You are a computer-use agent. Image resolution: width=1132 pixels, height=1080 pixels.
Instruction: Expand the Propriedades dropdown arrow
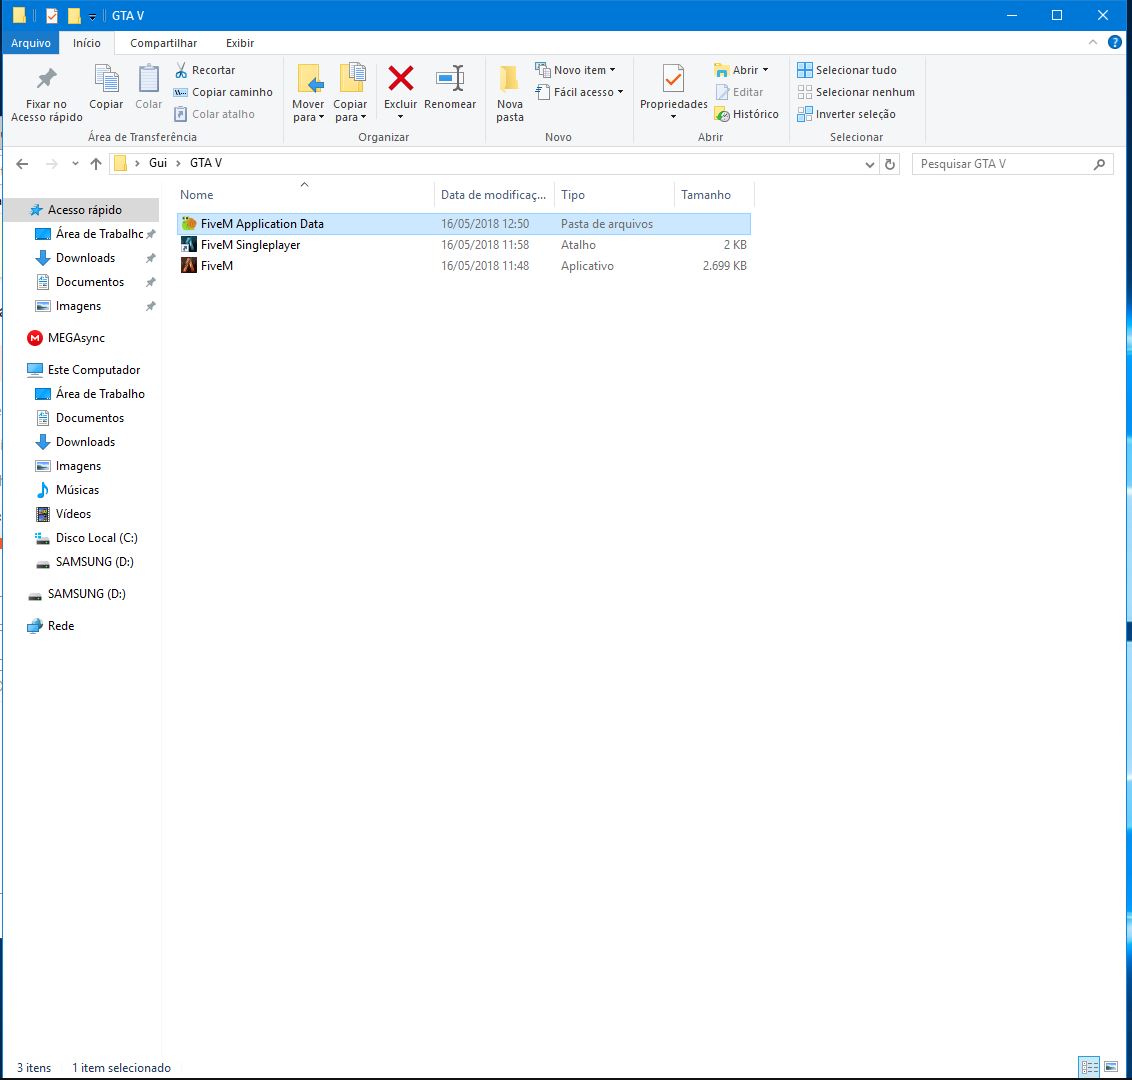point(674,117)
